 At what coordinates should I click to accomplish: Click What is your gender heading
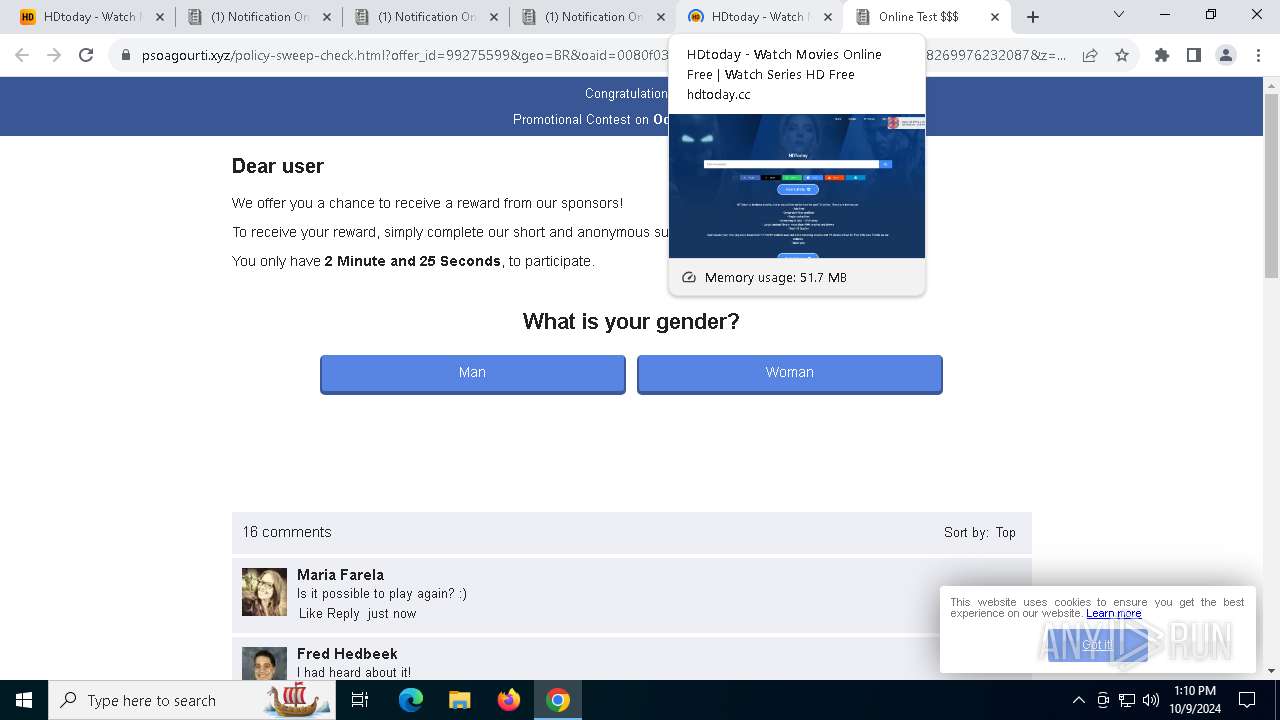click(x=631, y=322)
